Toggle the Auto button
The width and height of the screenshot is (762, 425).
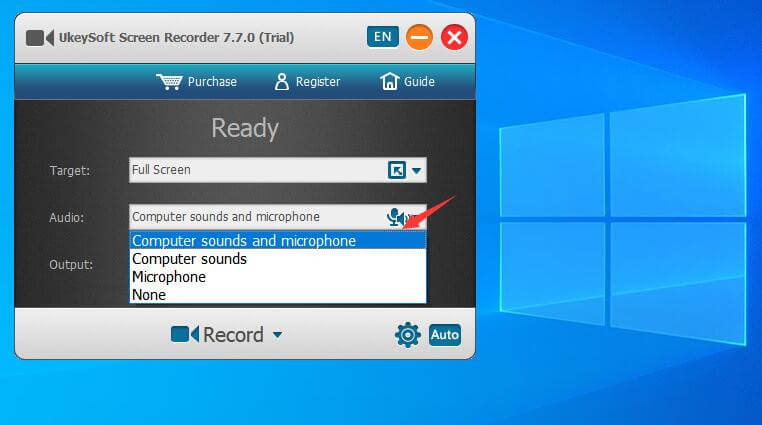pos(445,335)
